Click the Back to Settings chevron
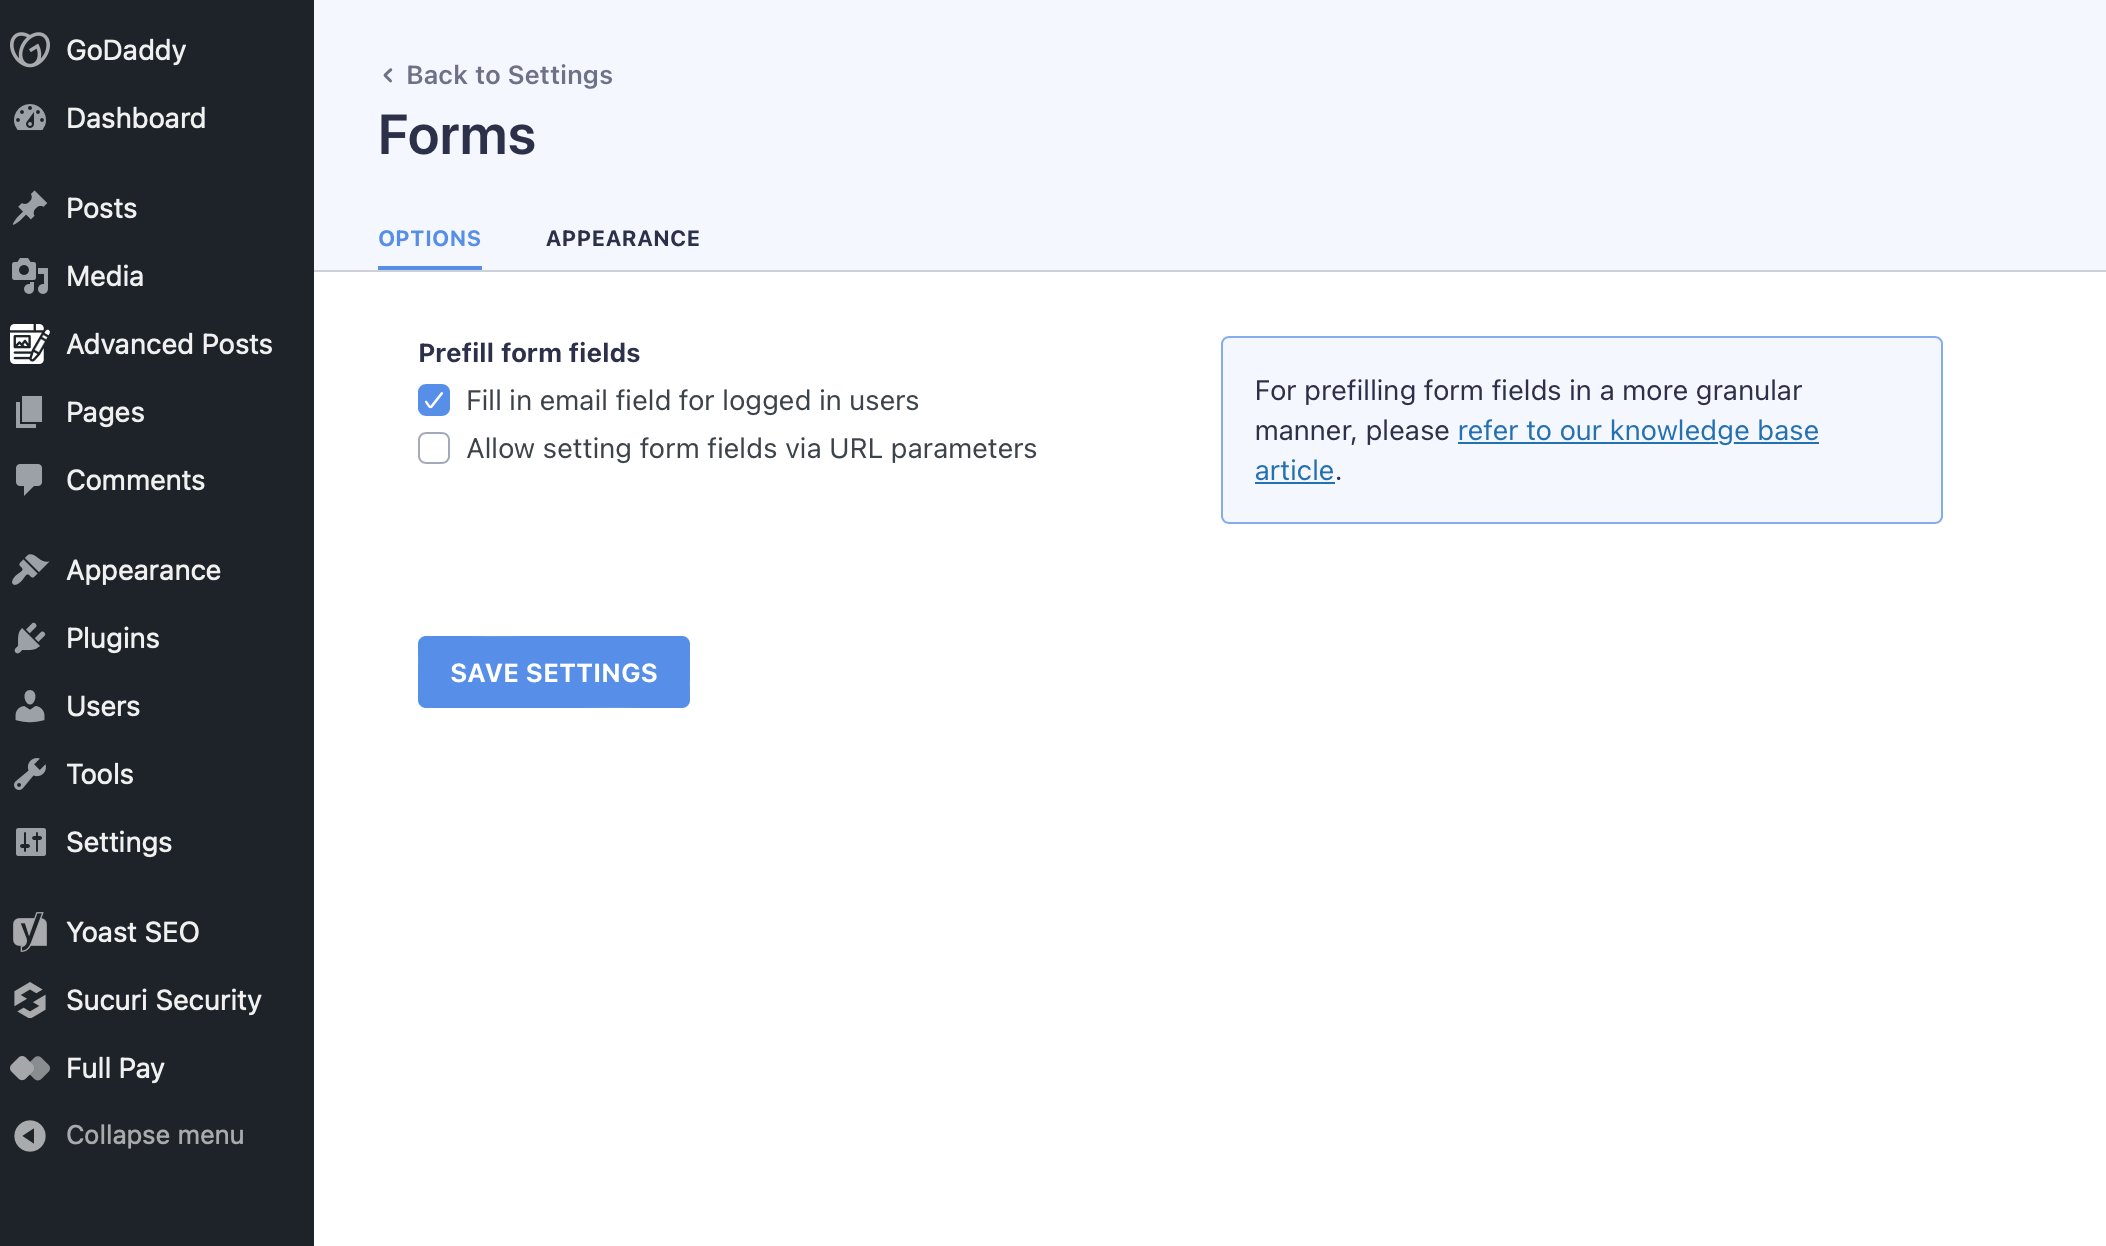The image size is (2106, 1246). [x=388, y=75]
